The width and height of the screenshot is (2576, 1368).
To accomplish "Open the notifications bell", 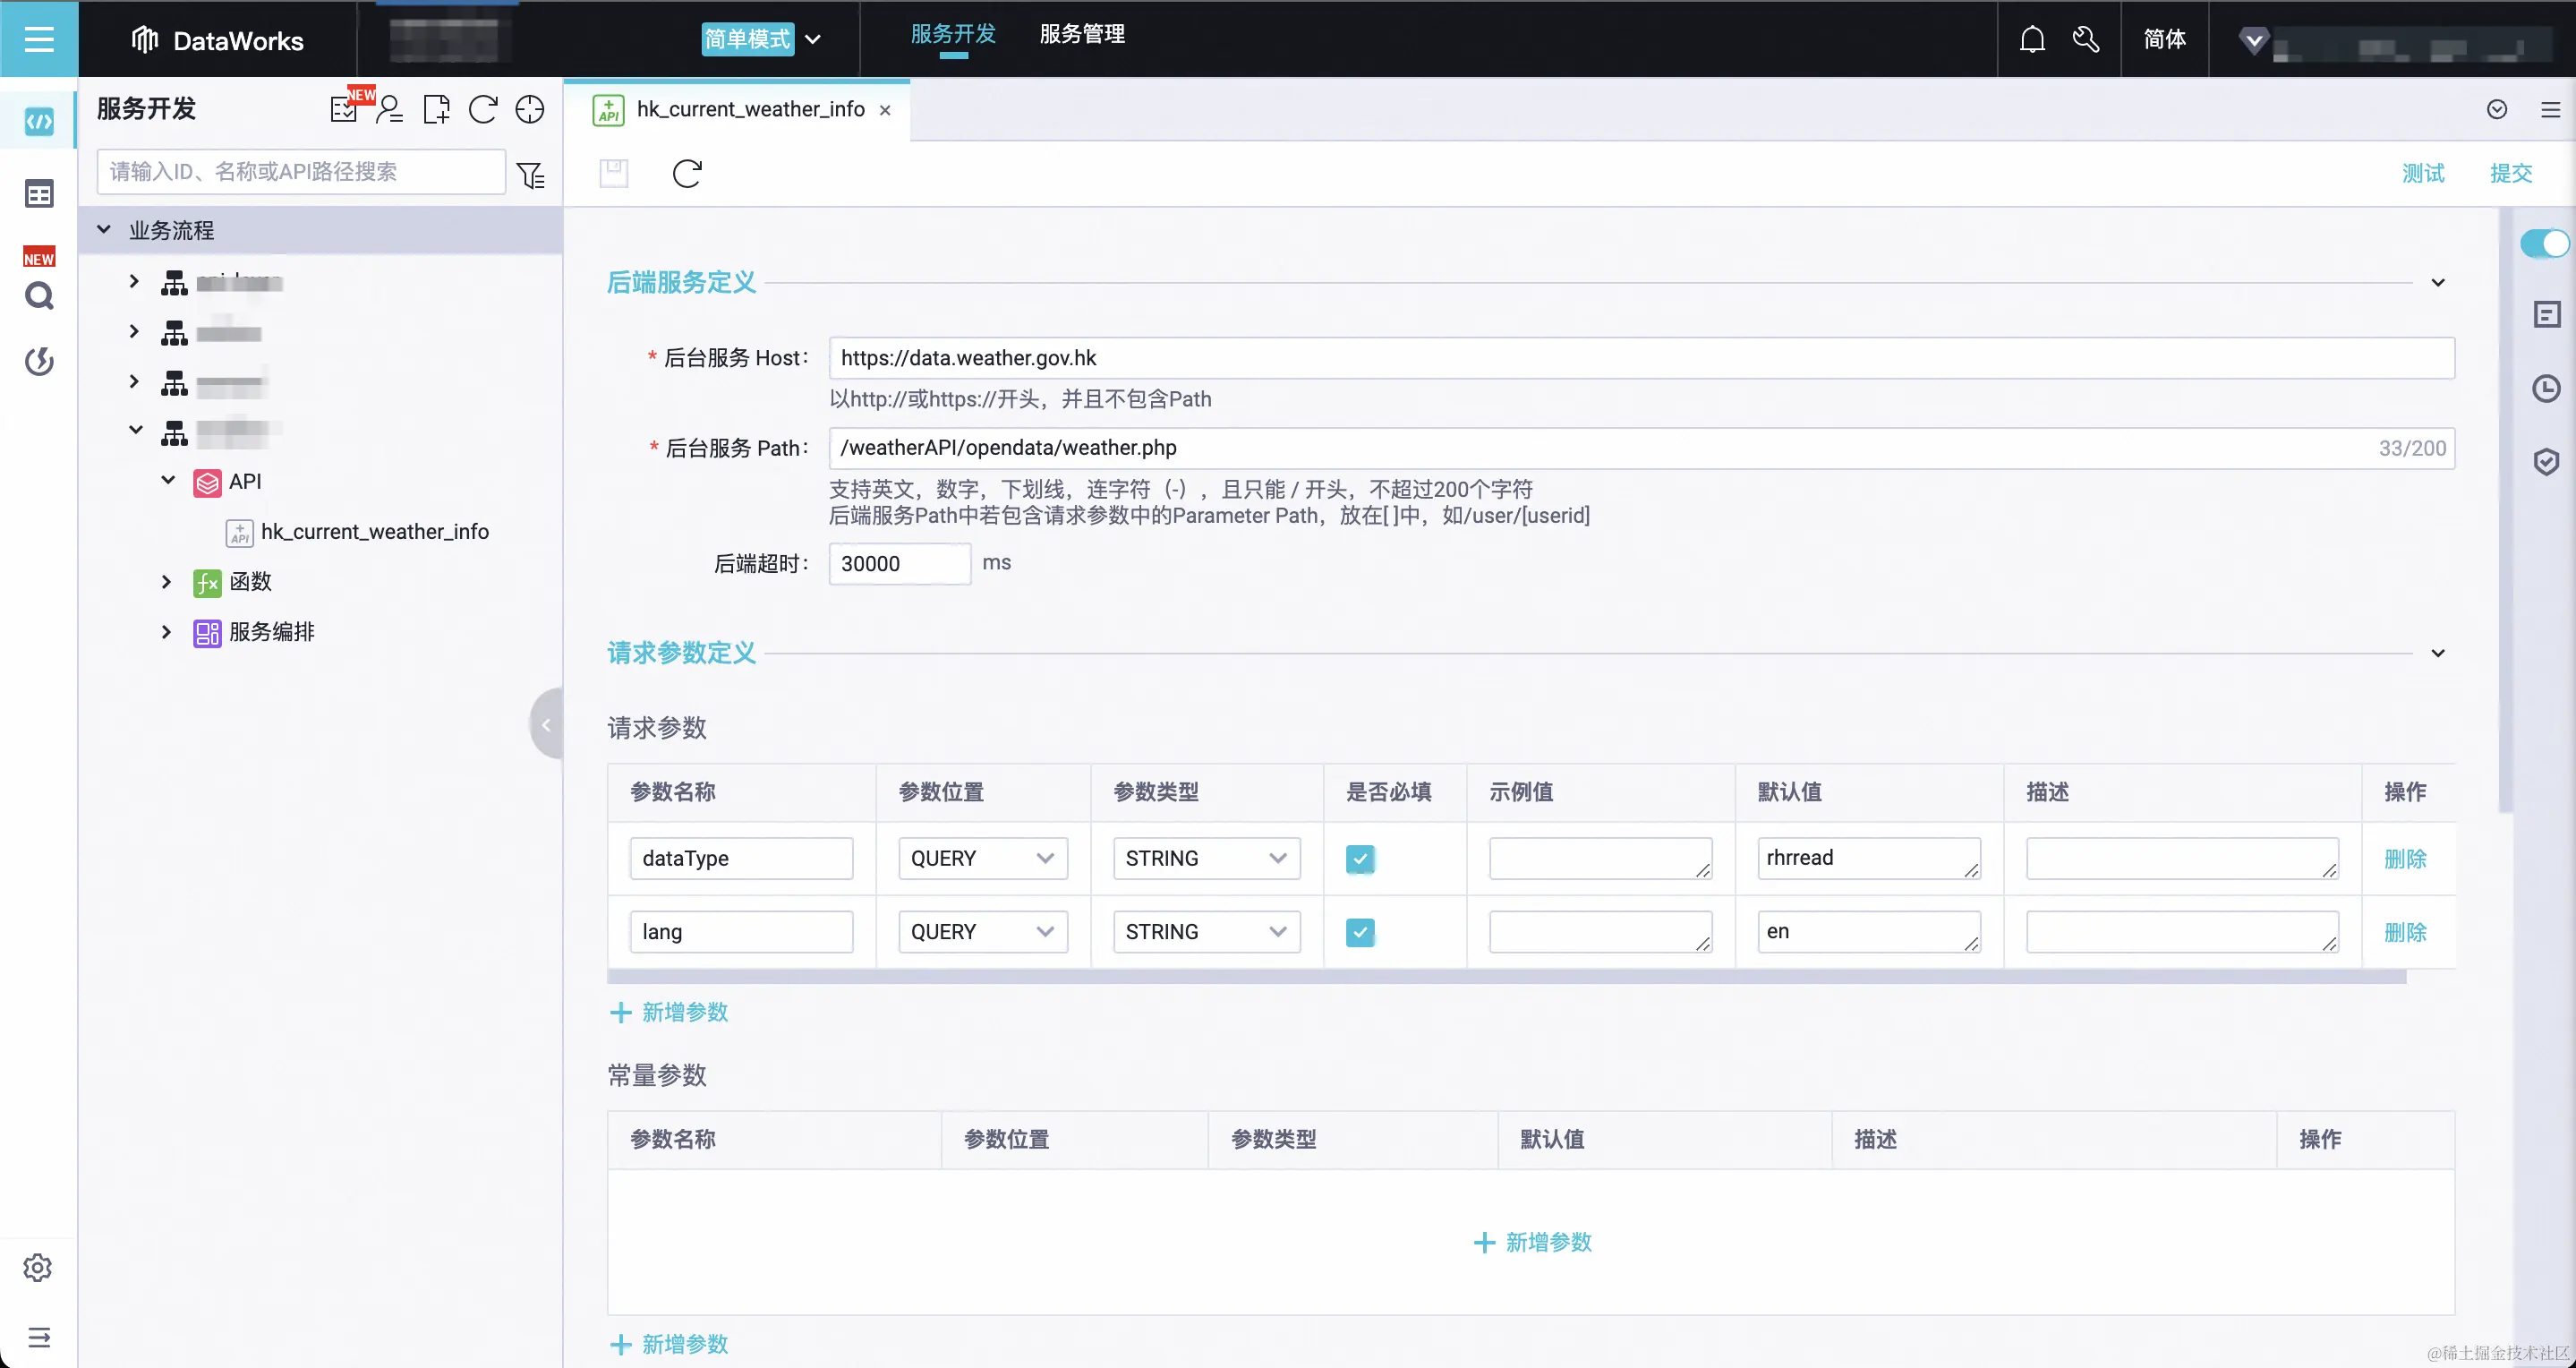I will 2032,39.
